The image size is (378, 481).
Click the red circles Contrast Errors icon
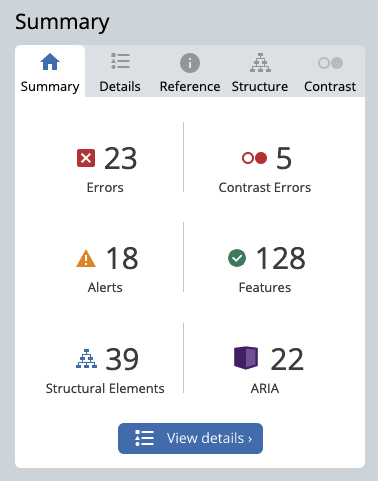point(255,158)
